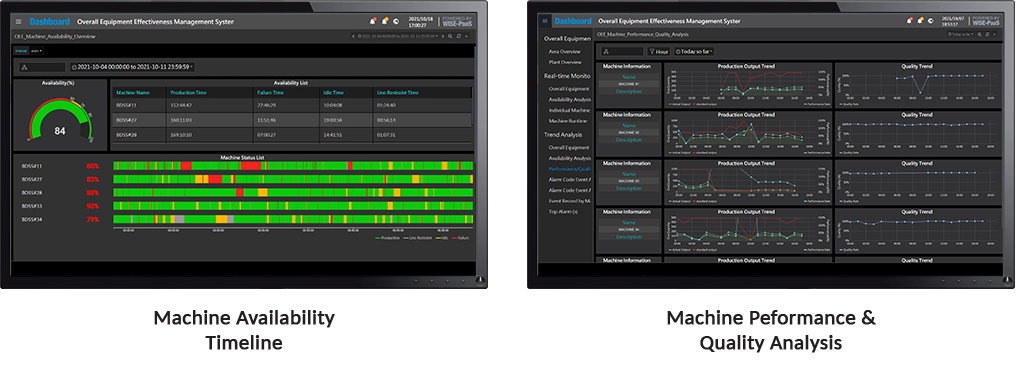Open top-right 'Today so far' time picker
Image resolution: width=1016 pixels, height=371 pixels.
tap(960, 34)
